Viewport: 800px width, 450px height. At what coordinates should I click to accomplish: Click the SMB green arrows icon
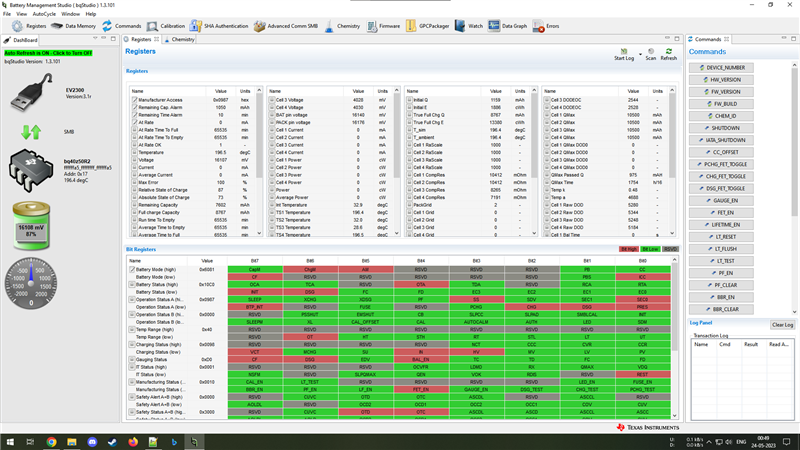(x=31, y=132)
